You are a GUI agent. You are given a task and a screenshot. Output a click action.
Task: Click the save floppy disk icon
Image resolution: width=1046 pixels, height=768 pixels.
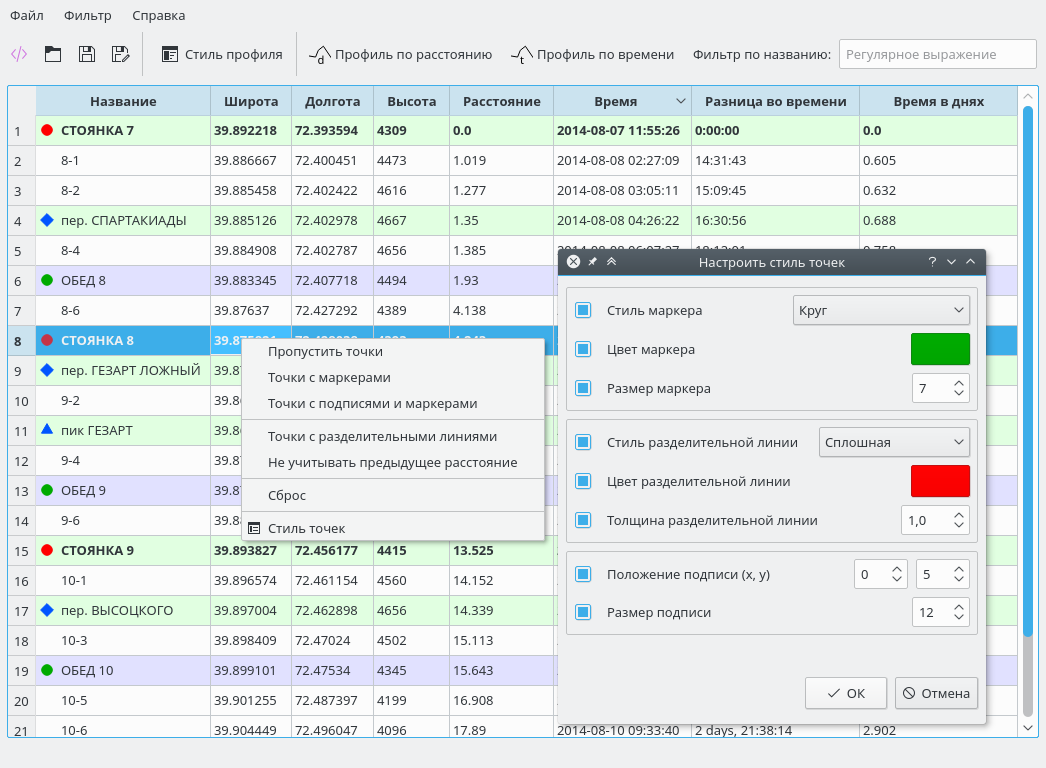click(x=87, y=55)
